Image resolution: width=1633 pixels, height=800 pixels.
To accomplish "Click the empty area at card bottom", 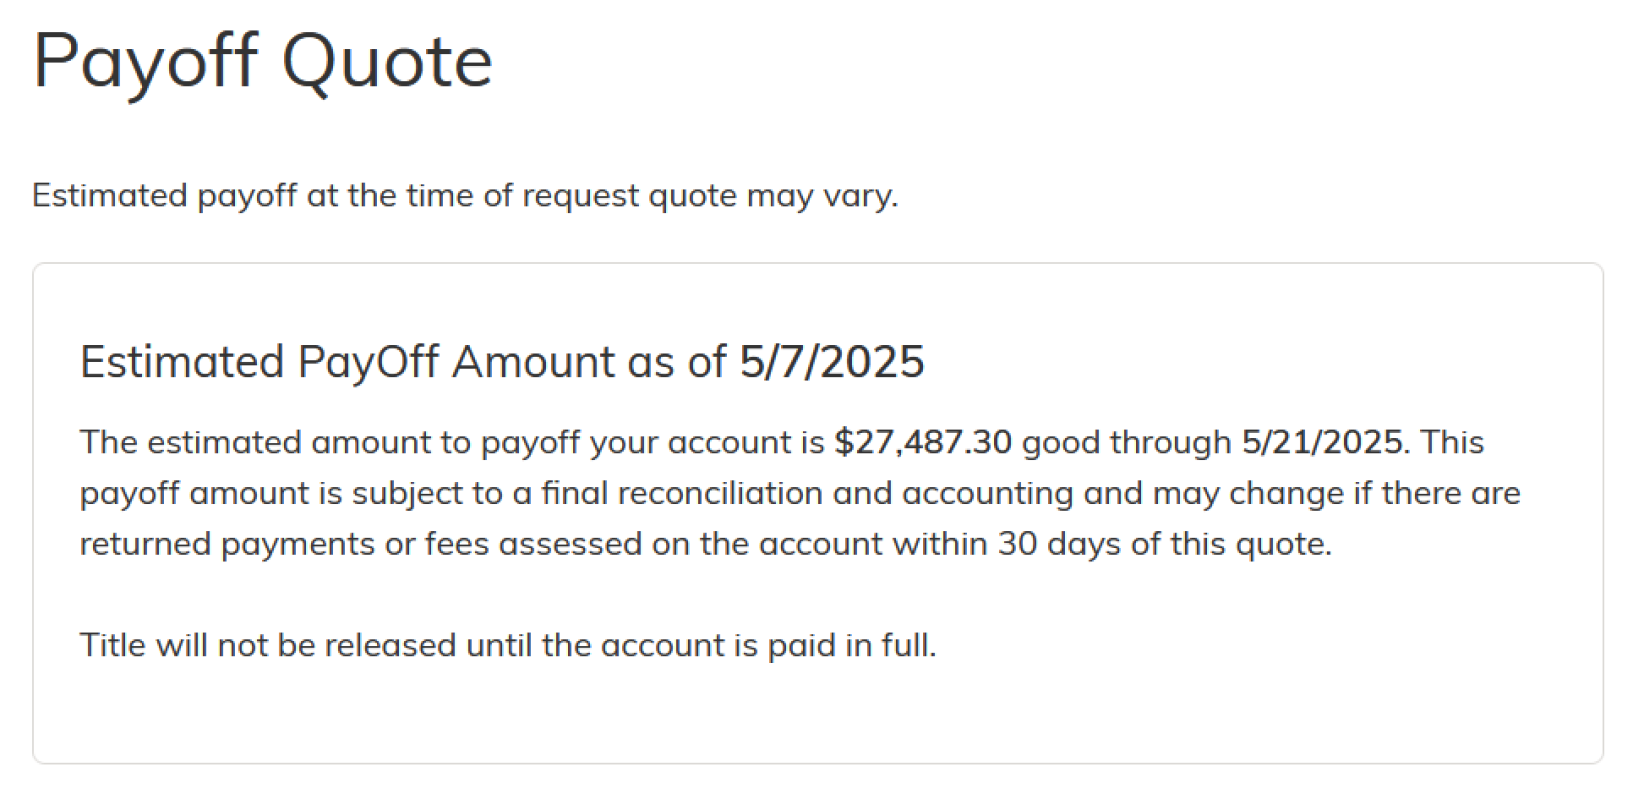I will click(x=817, y=720).
